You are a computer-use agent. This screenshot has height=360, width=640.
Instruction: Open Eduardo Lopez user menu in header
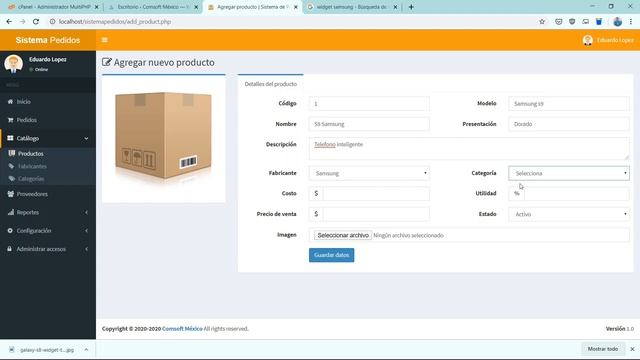(x=608, y=40)
